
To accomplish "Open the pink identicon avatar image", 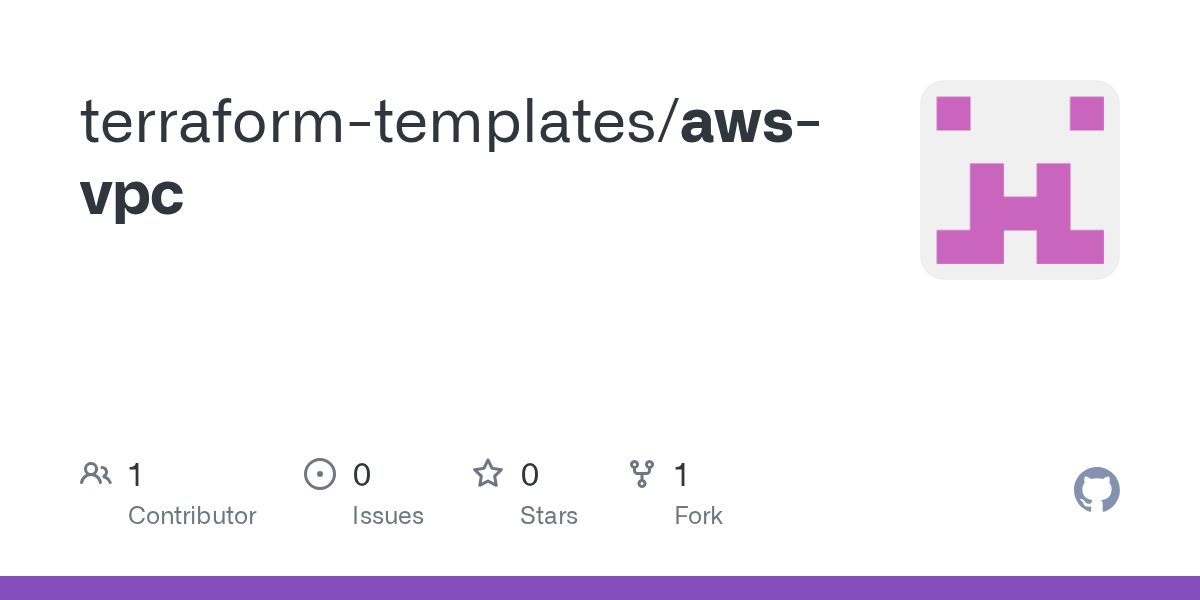I will [1019, 180].
